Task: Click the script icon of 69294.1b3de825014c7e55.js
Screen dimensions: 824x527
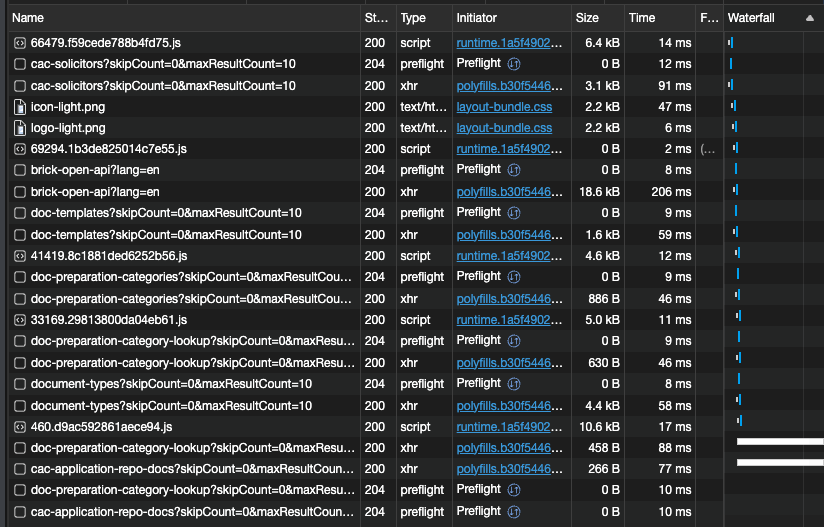Action: (x=19, y=149)
